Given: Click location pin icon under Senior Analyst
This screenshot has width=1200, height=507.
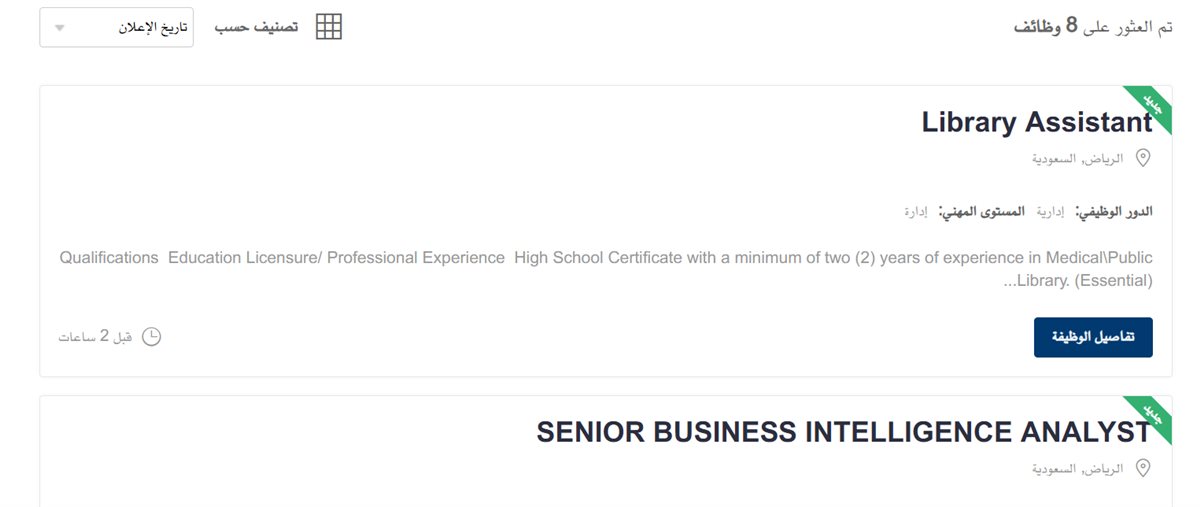Looking at the screenshot, I should 1143,468.
